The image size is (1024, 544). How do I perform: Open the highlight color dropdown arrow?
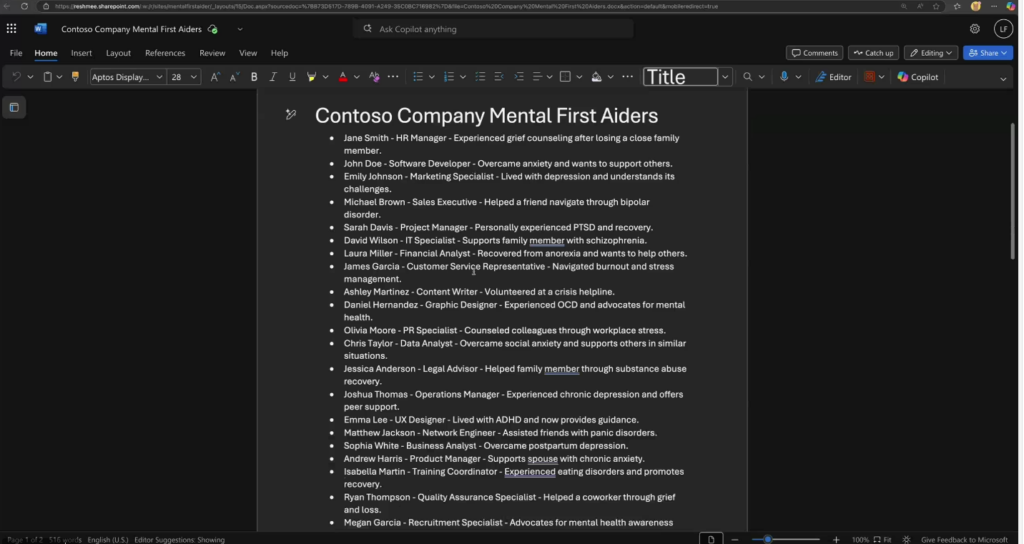(325, 77)
